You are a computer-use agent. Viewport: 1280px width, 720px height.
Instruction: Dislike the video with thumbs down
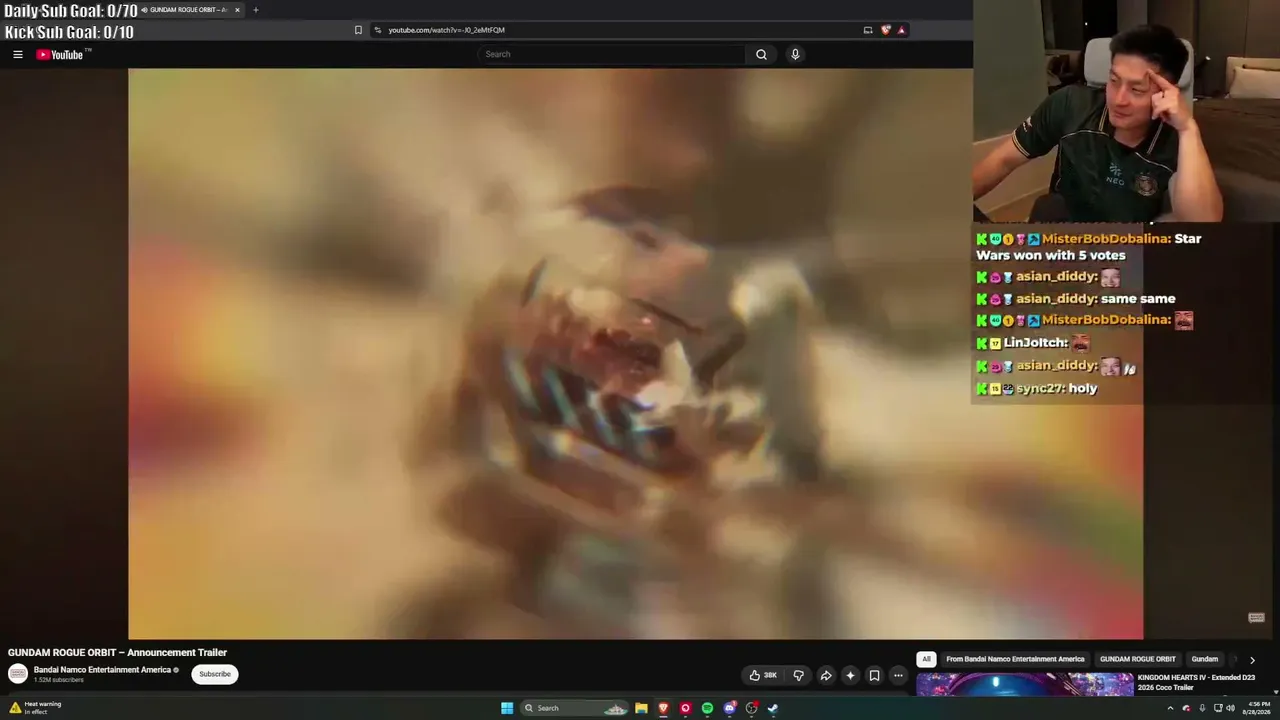[798, 675]
